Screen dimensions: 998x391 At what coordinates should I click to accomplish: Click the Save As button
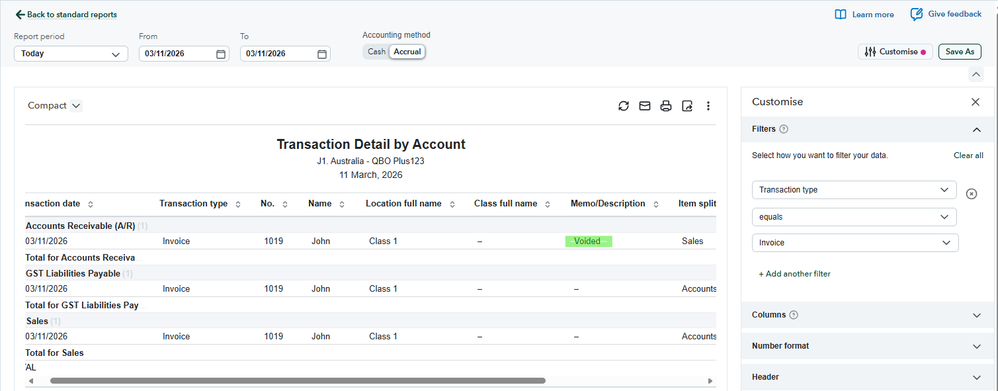[x=959, y=52]
